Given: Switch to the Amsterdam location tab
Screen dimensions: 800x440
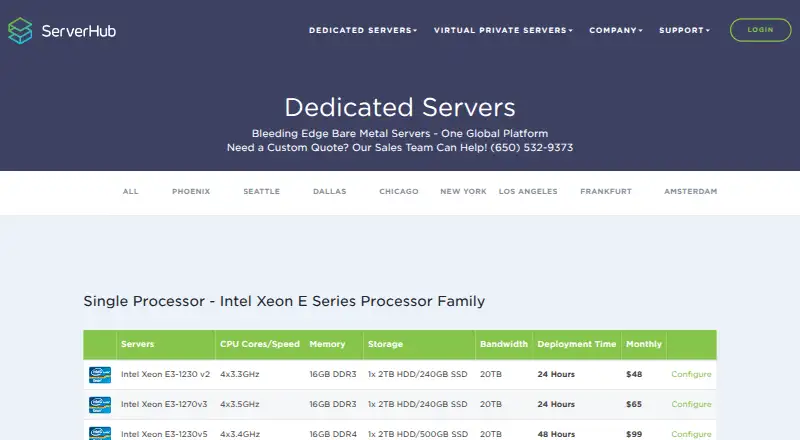Looking at the screenshot, I should (690, 191).
